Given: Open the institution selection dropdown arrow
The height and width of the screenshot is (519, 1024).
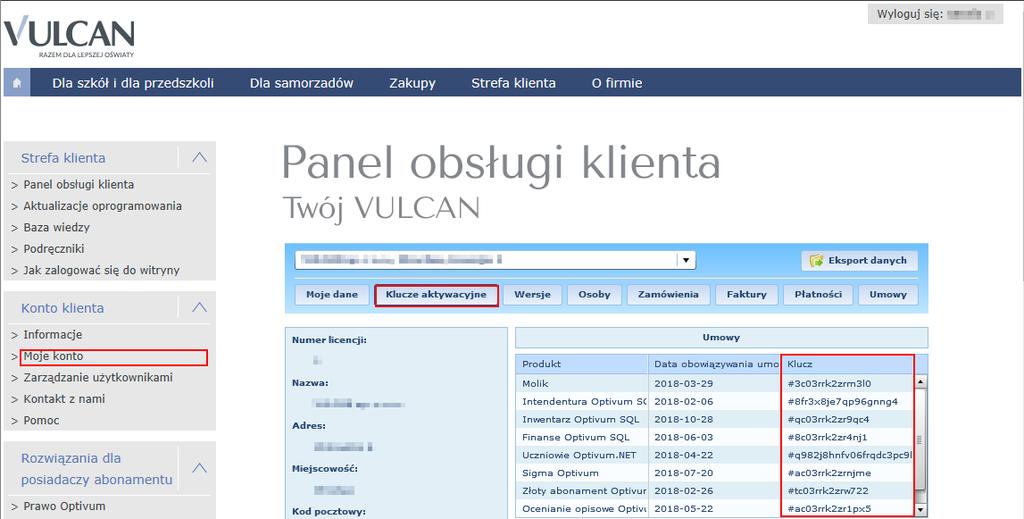Looking at the screenshot, I should coord(686,260).
